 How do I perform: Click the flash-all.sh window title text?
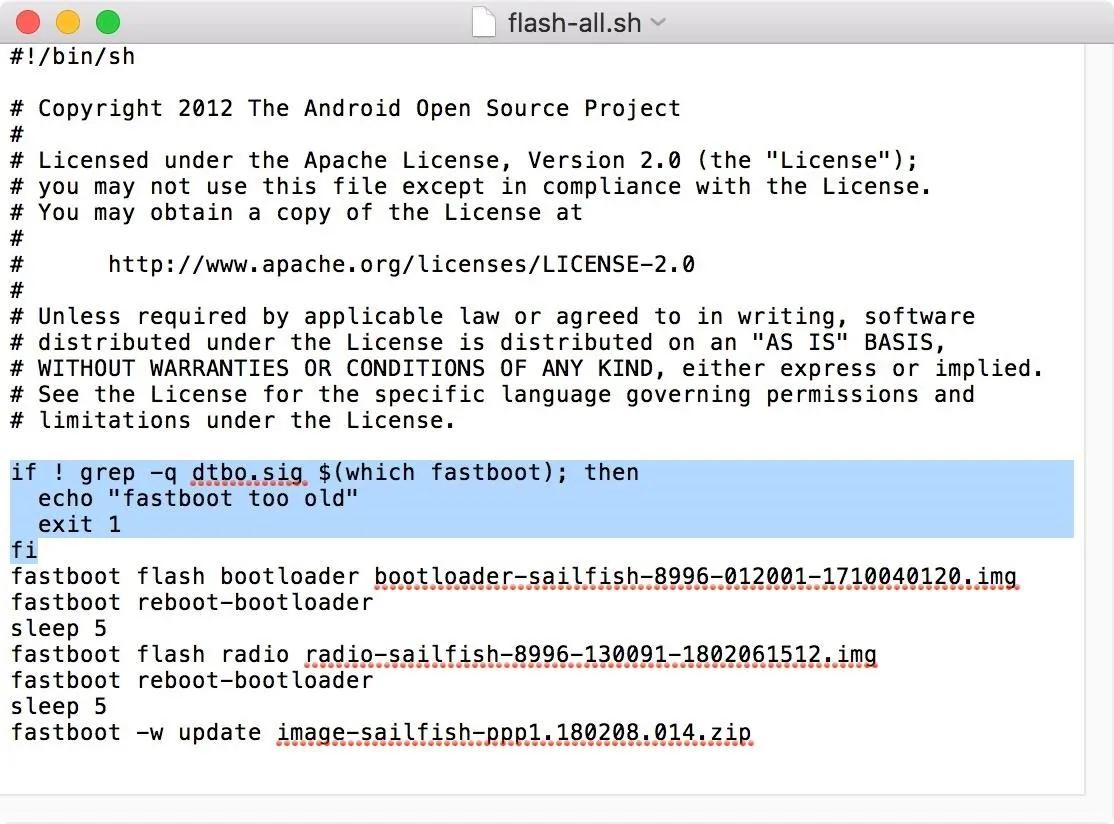click(x=574, y=23)
